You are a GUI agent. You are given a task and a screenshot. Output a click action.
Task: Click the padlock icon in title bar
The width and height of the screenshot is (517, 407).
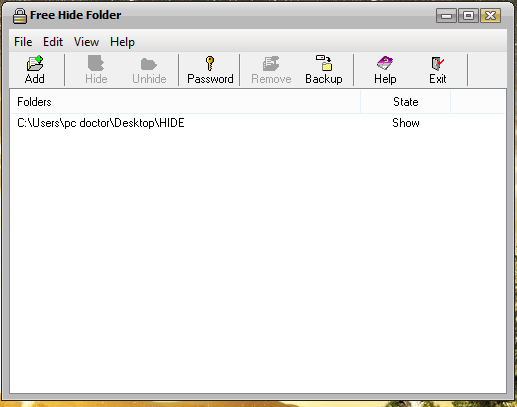point(20,16)
